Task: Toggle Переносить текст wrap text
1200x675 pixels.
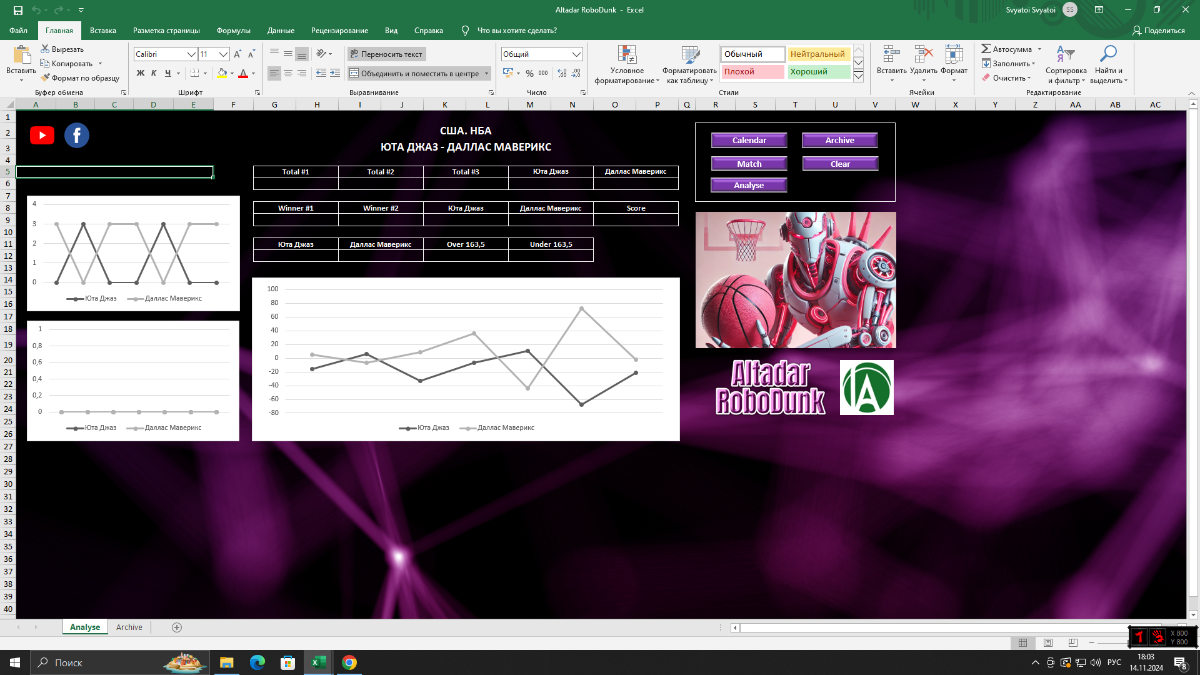Action: coord(387,54)
